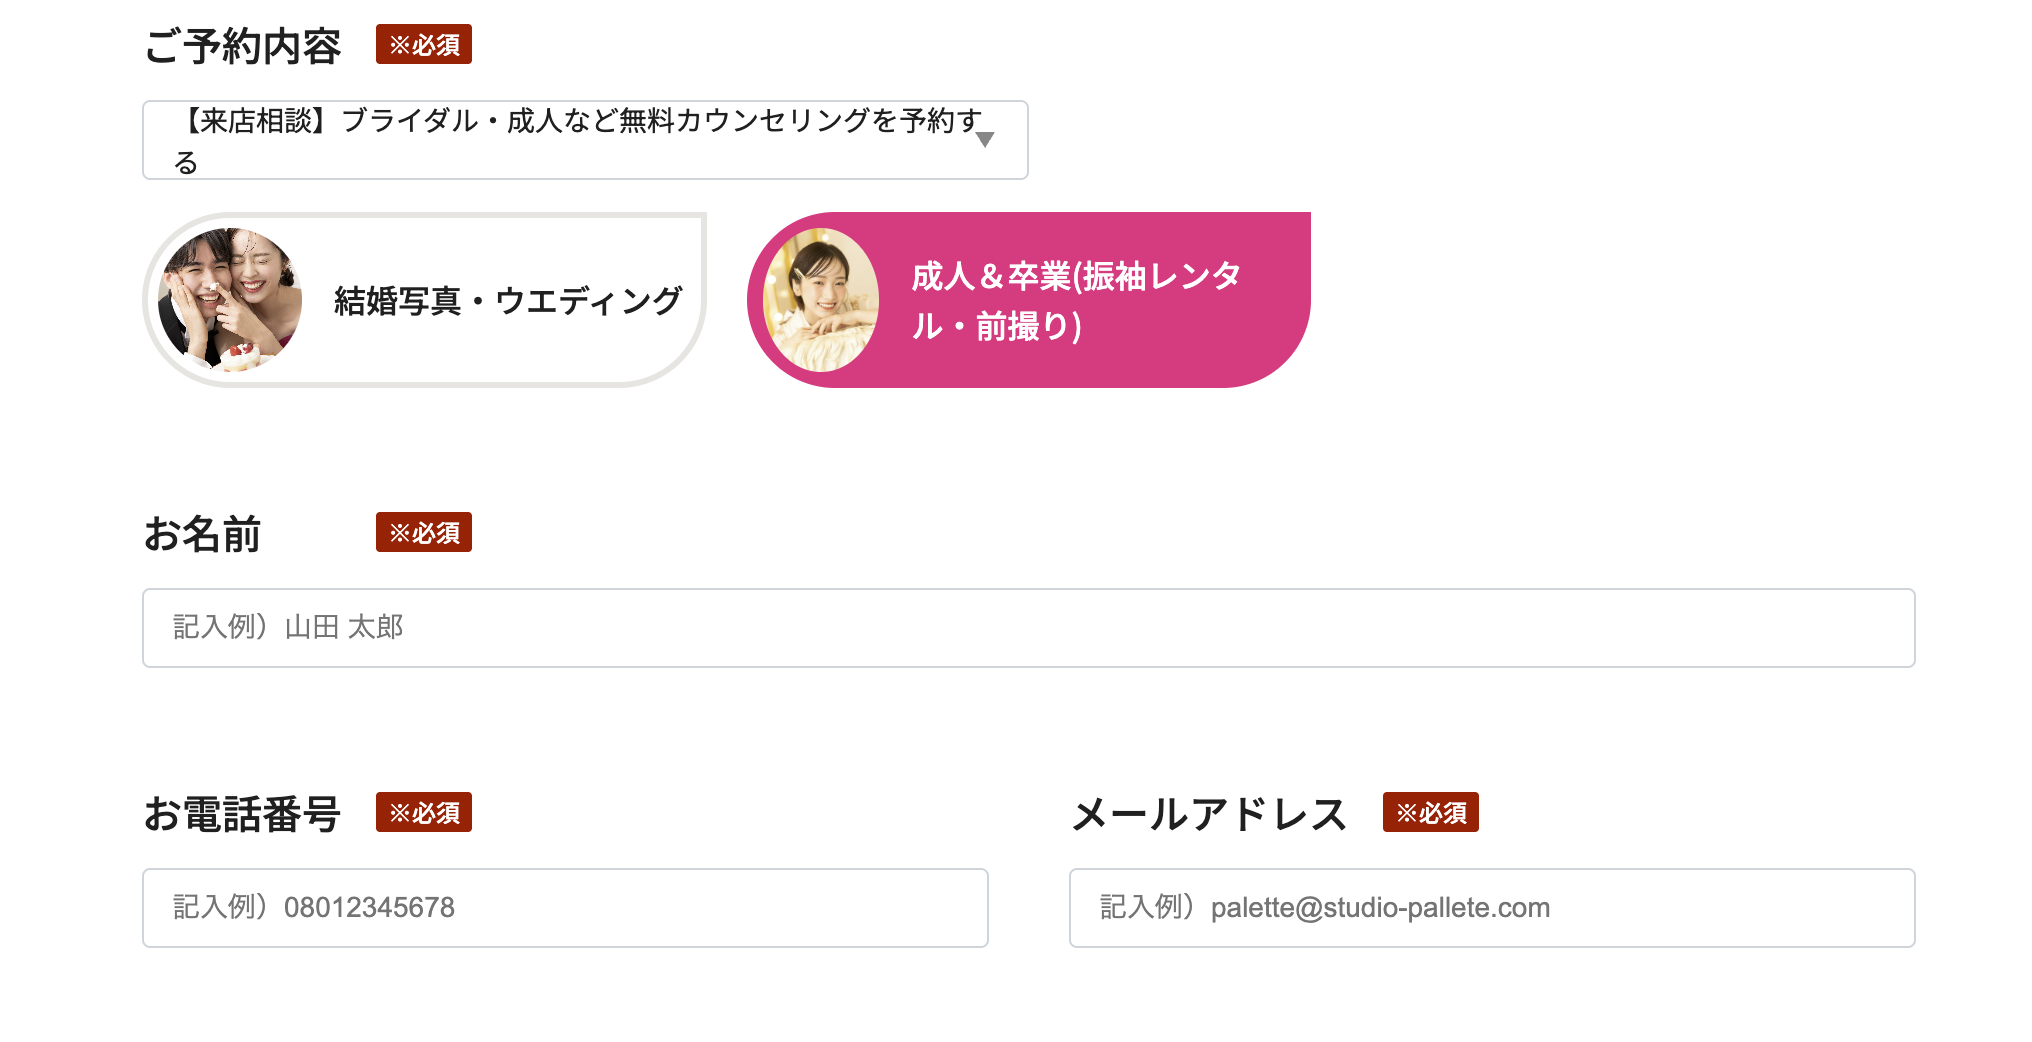
Task: Click the wedding couple photo thumbnail
Action: [x=230, y=300]
